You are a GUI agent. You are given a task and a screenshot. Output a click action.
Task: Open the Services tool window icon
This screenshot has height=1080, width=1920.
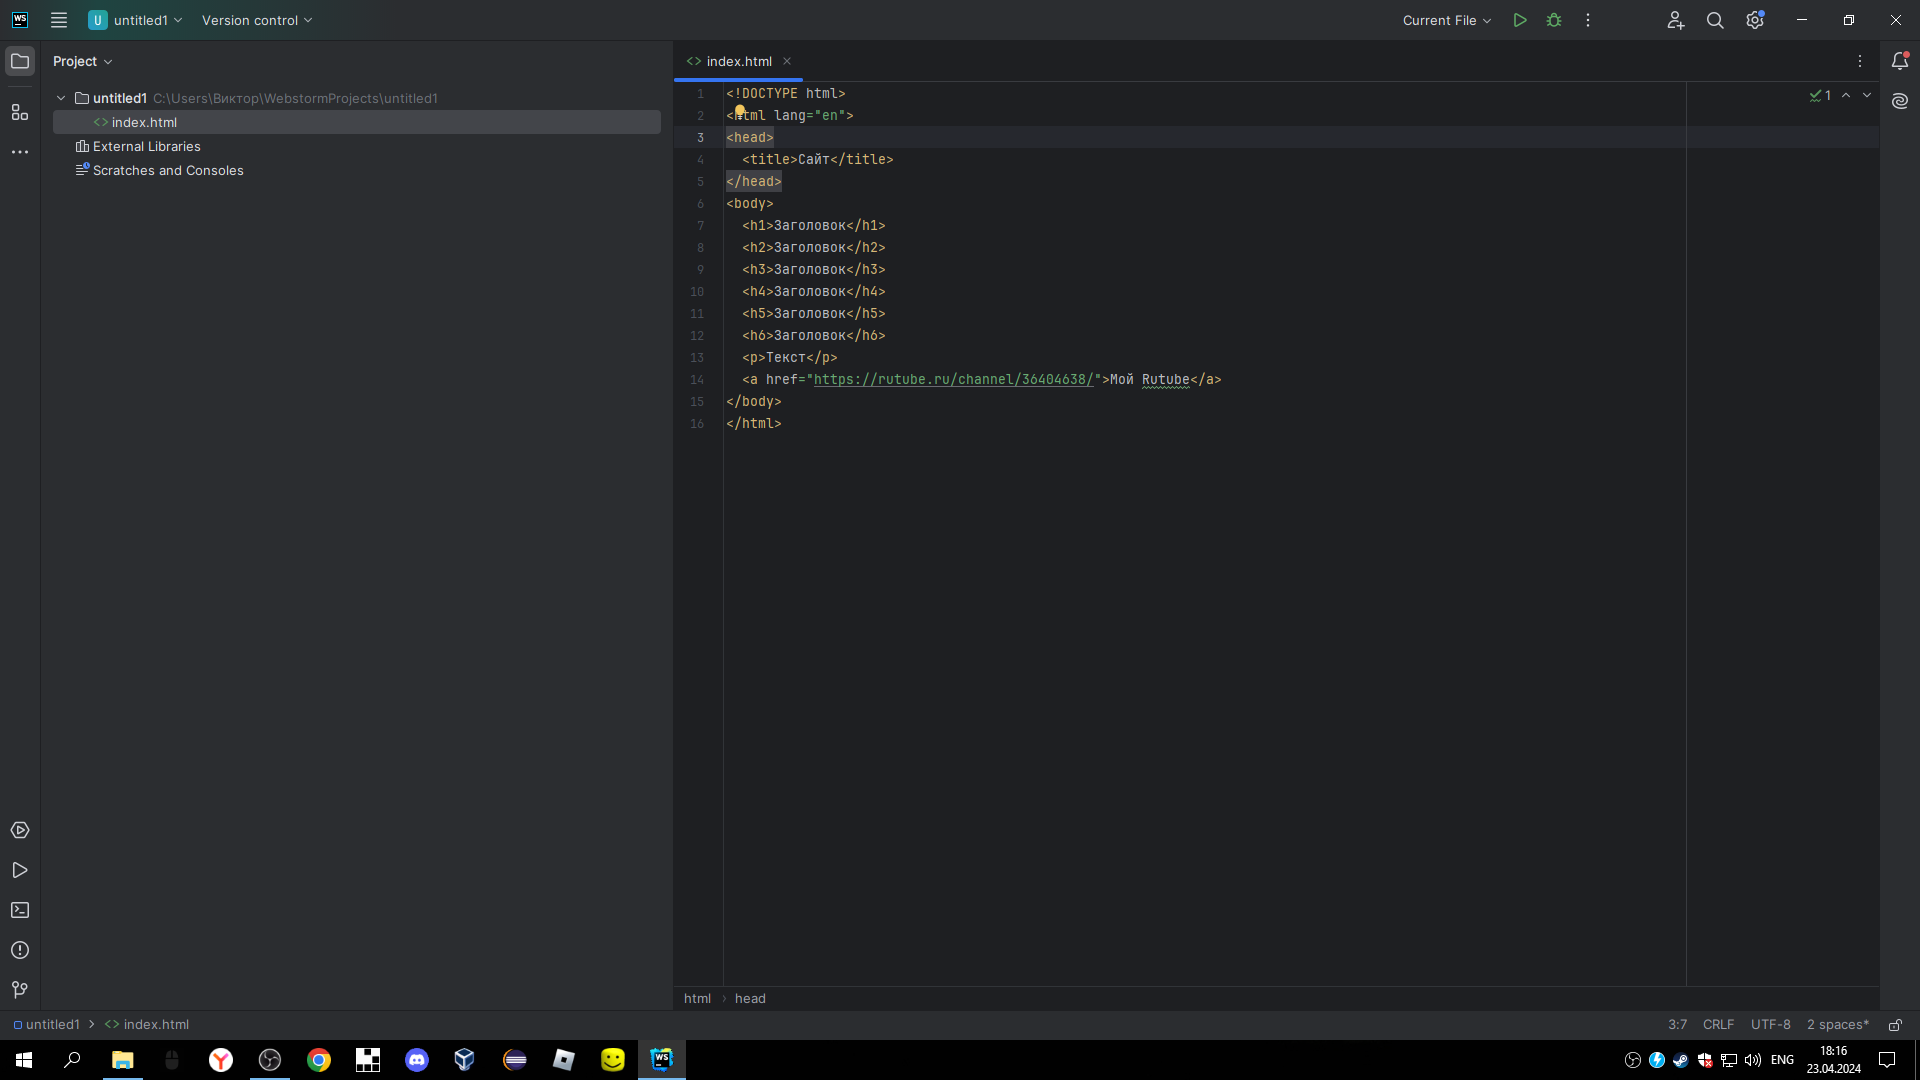tap(20, 830)
